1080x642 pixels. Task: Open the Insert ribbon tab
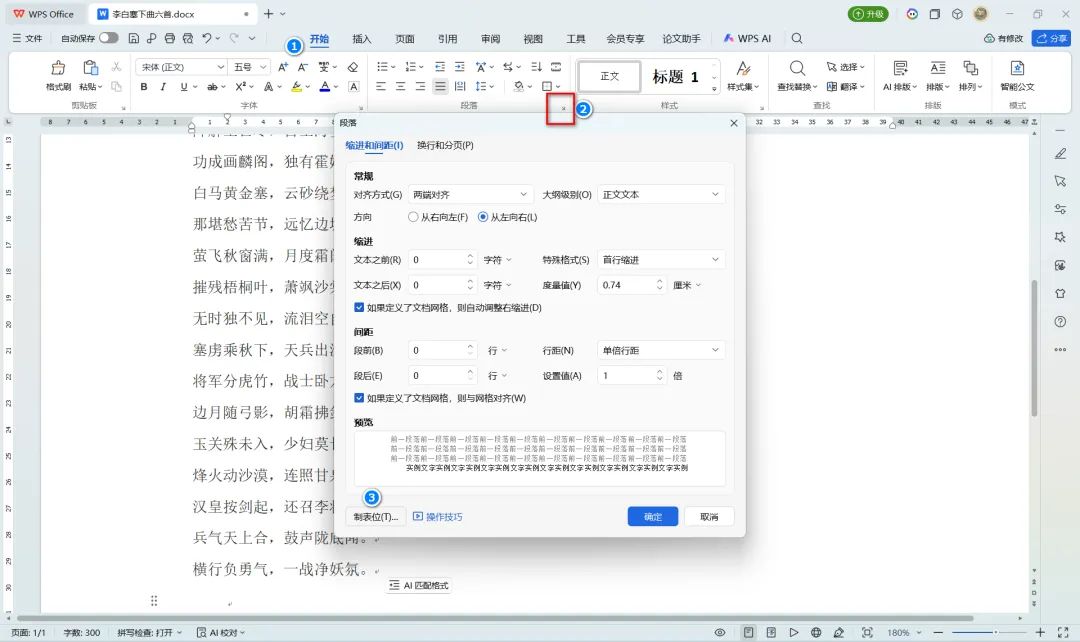tap(362, 39)
